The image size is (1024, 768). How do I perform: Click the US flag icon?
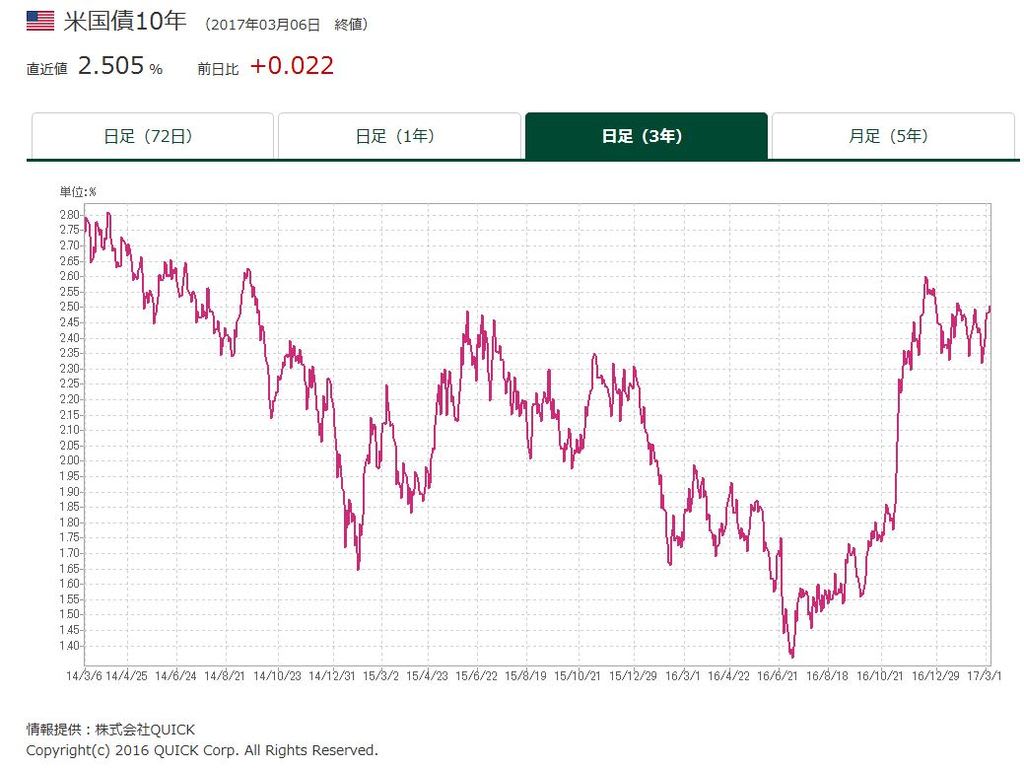(40, 21)
